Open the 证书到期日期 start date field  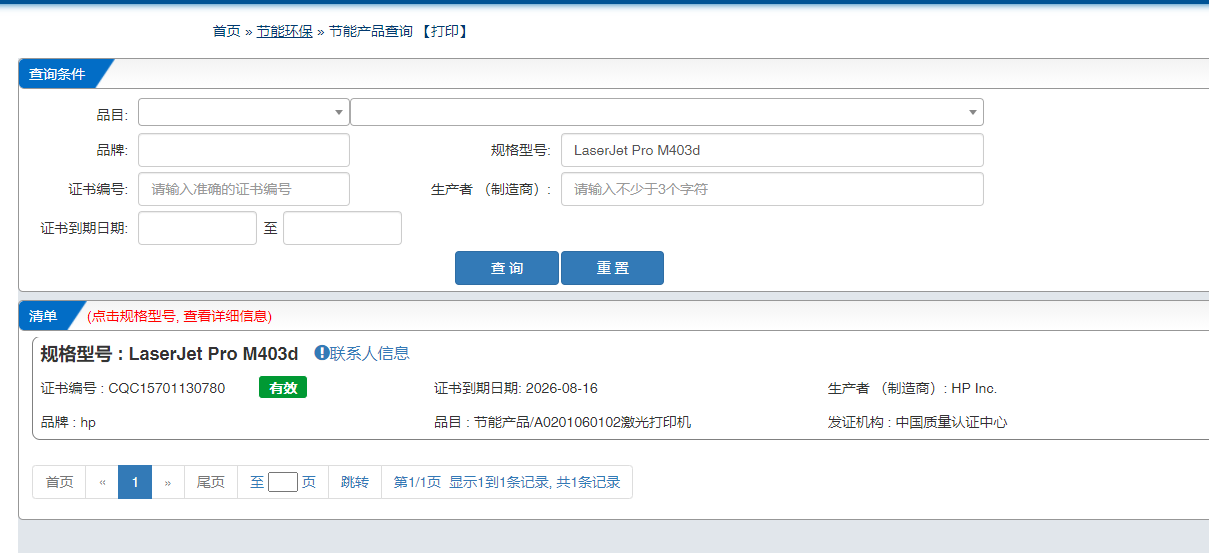[x=197, y=228]
